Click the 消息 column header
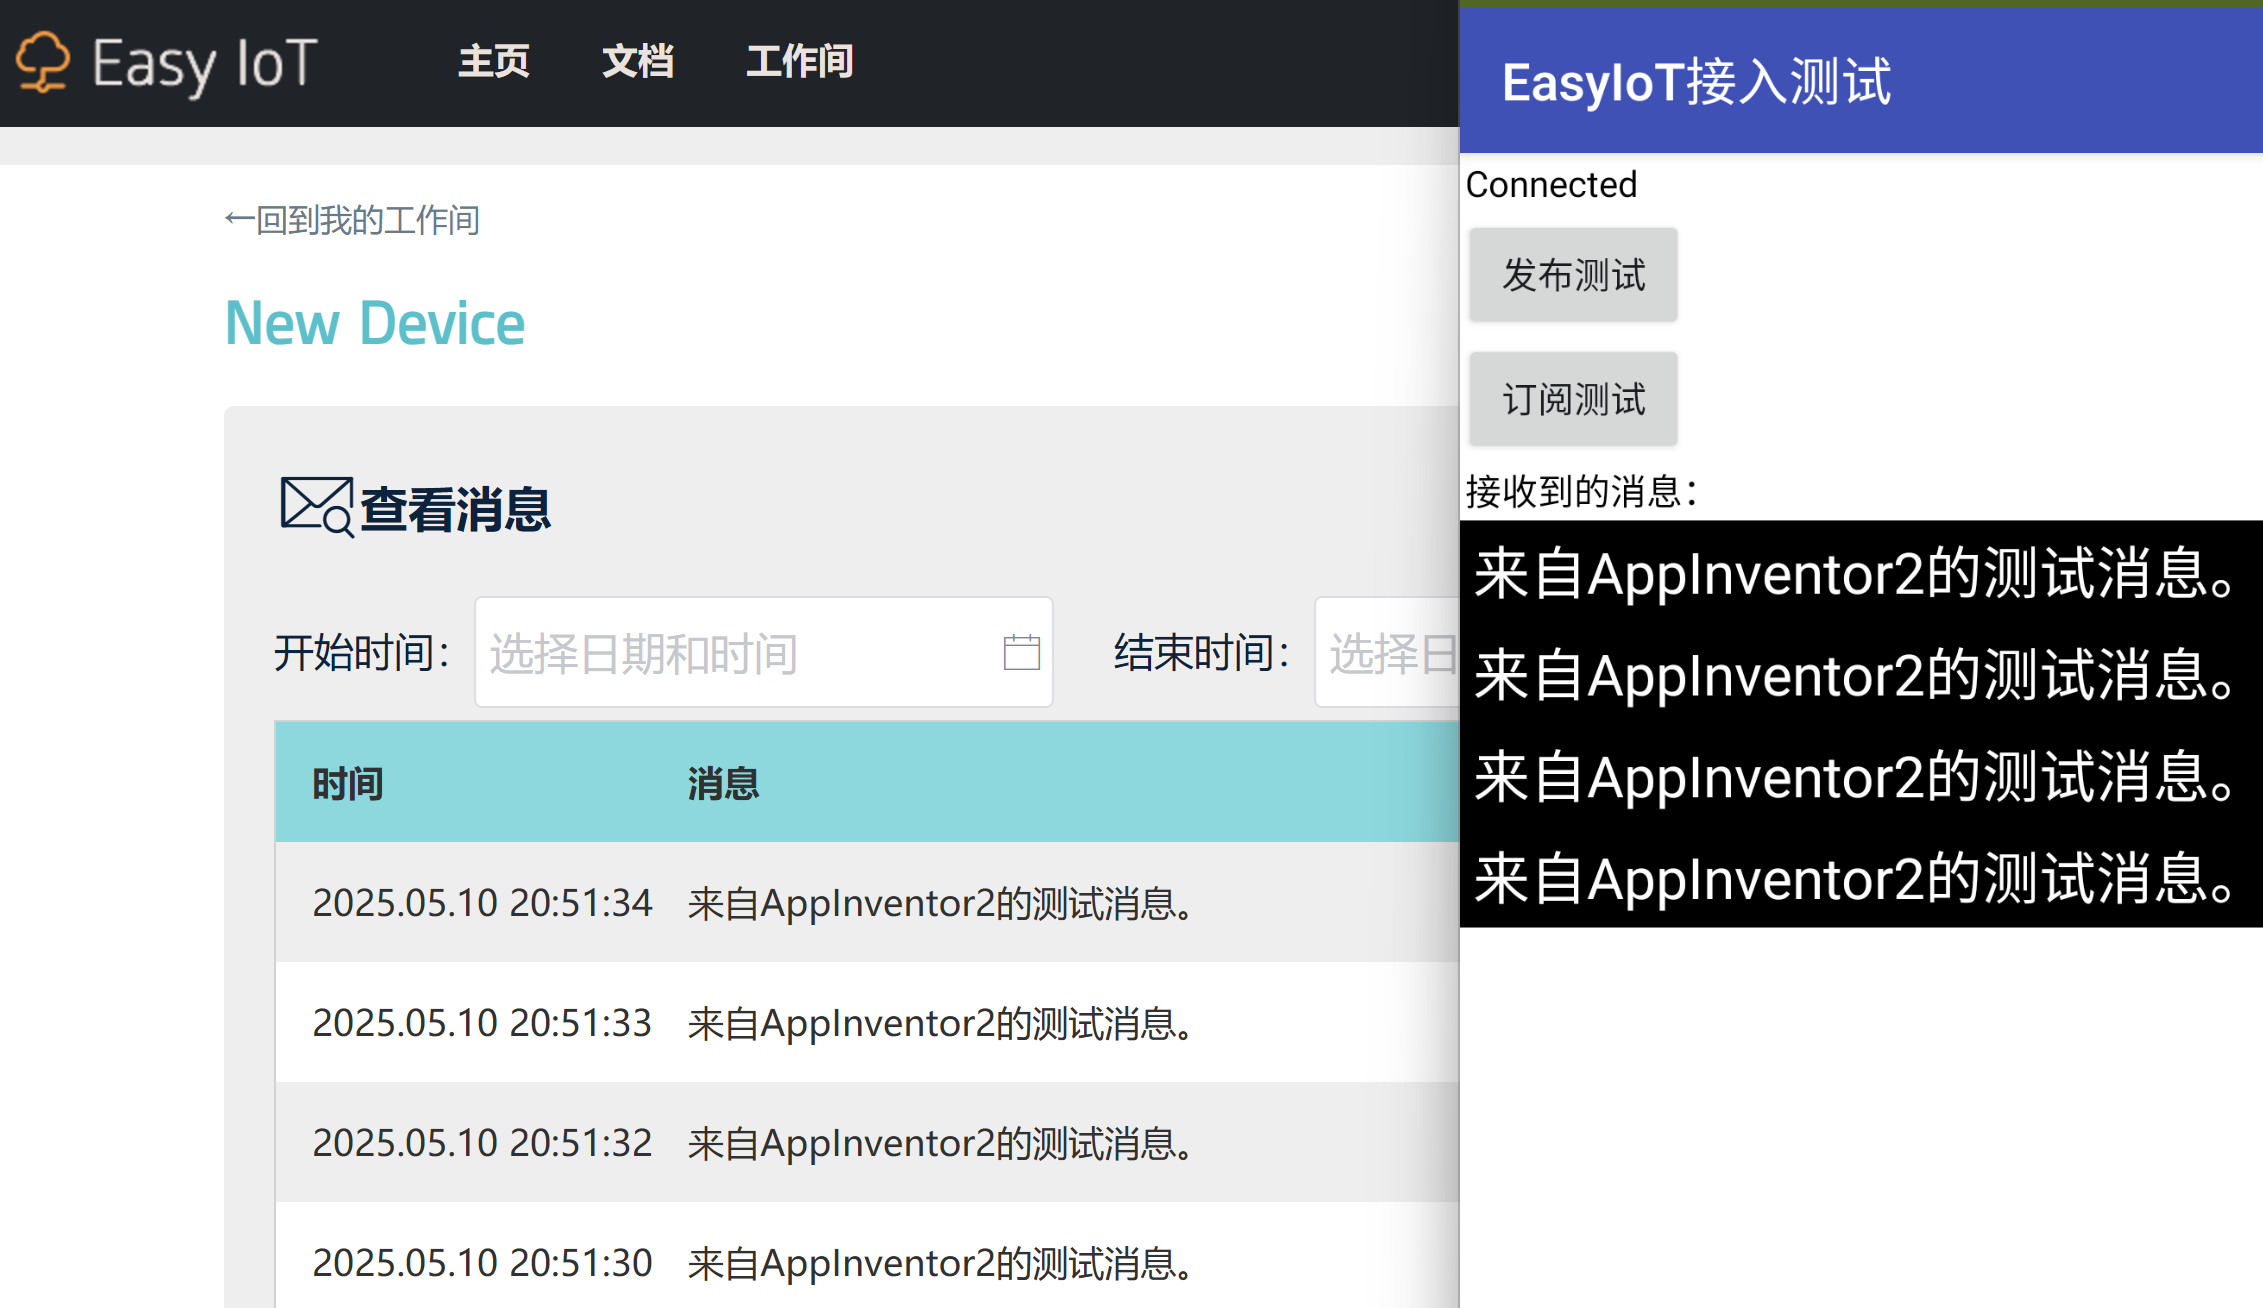Screen dimensions: 2263x1308 [x=723, y=784]
